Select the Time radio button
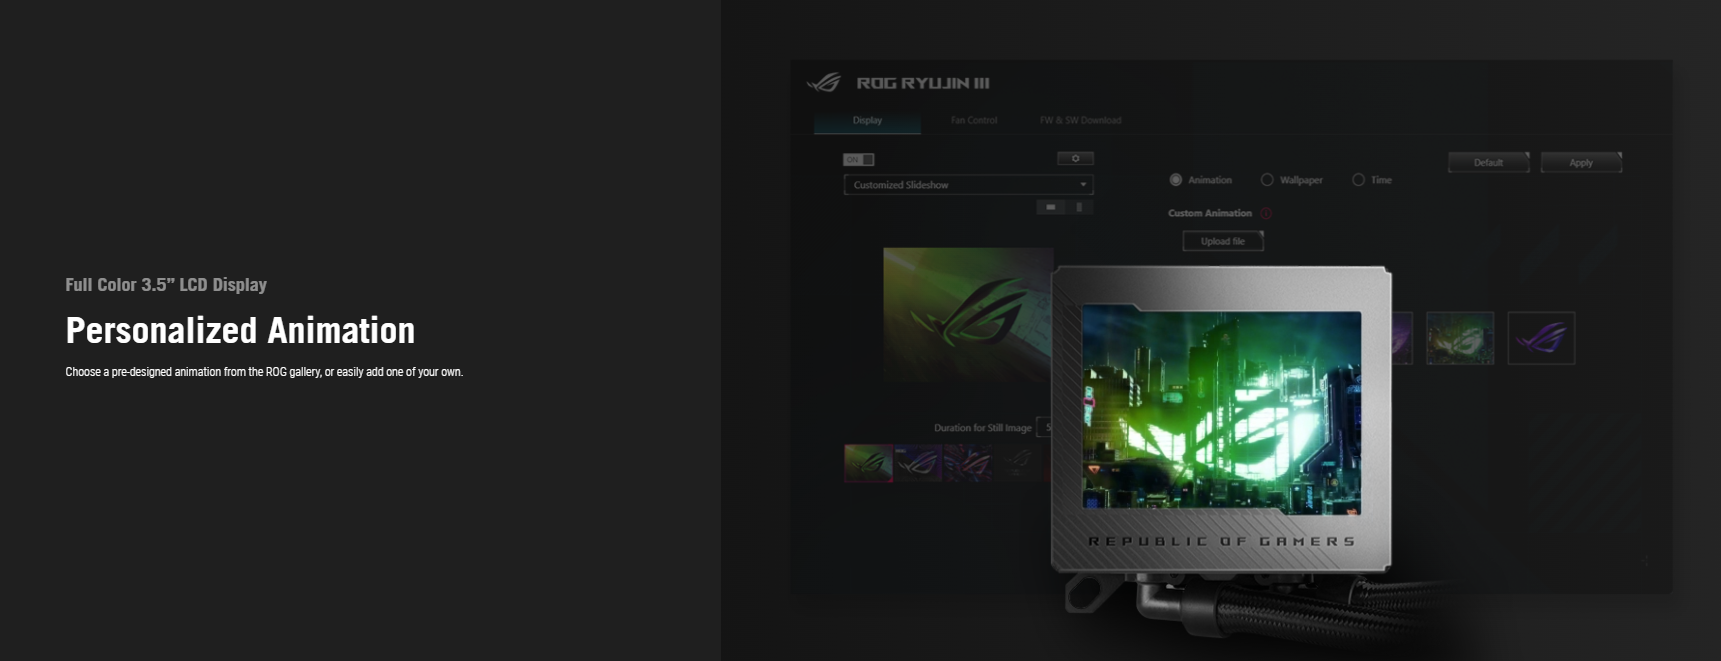The height and width of the screenshot is (661, 1721). (x=1358, y=180)
